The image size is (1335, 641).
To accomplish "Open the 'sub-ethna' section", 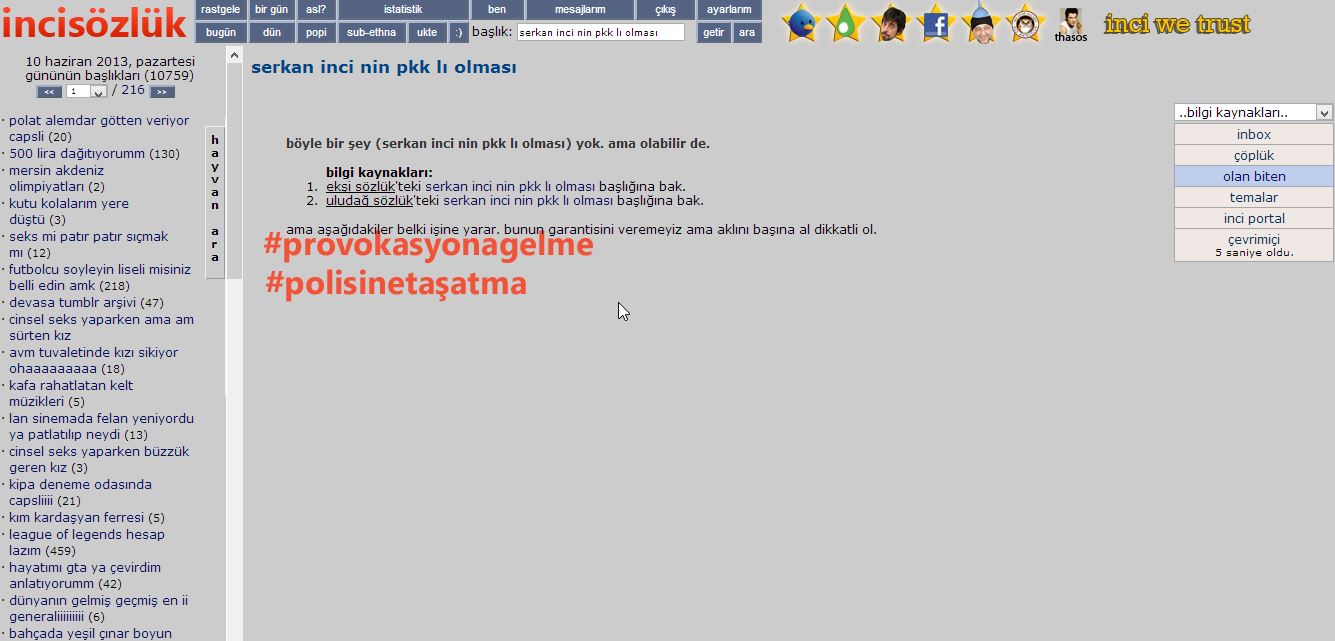I will (372, 32).
